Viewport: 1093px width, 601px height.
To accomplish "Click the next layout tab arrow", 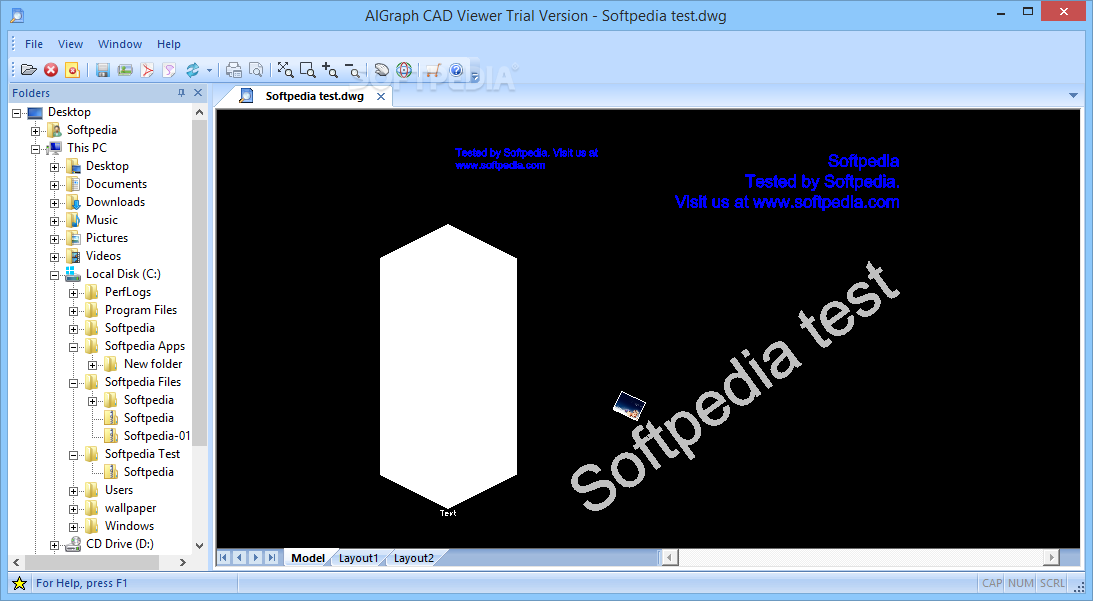I will 256,557.
